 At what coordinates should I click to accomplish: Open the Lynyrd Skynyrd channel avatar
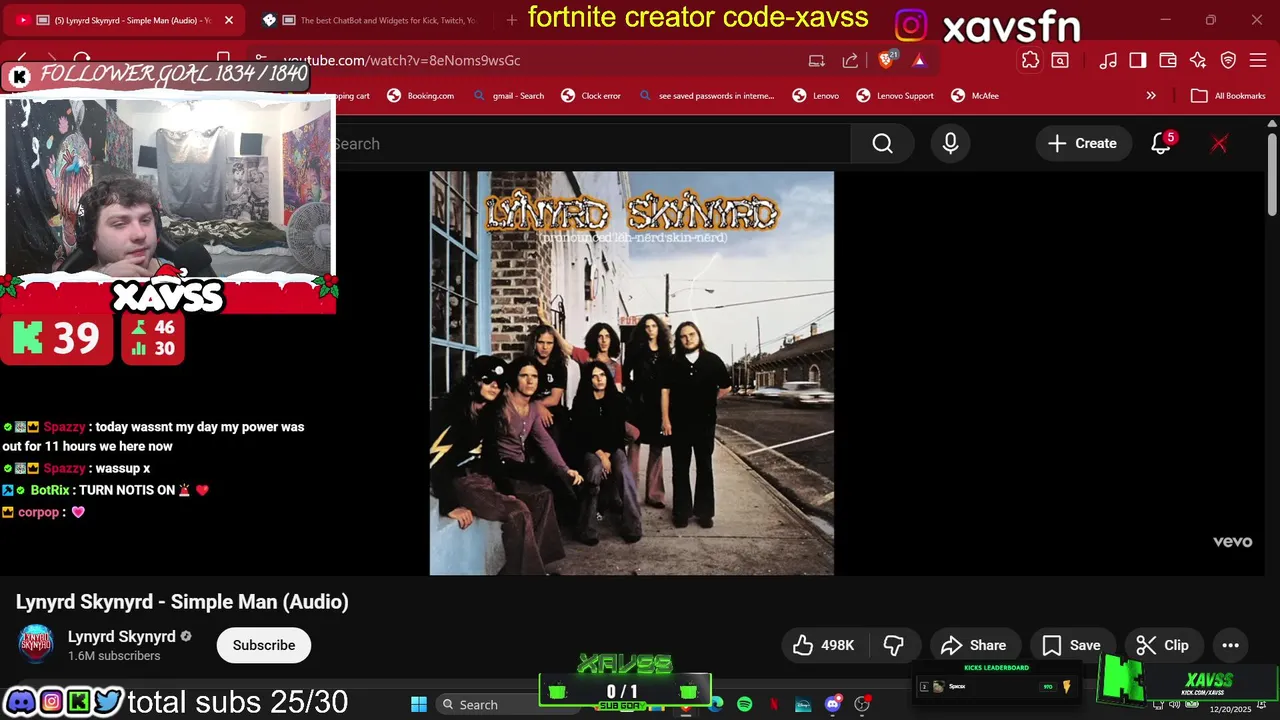[36, 645]
